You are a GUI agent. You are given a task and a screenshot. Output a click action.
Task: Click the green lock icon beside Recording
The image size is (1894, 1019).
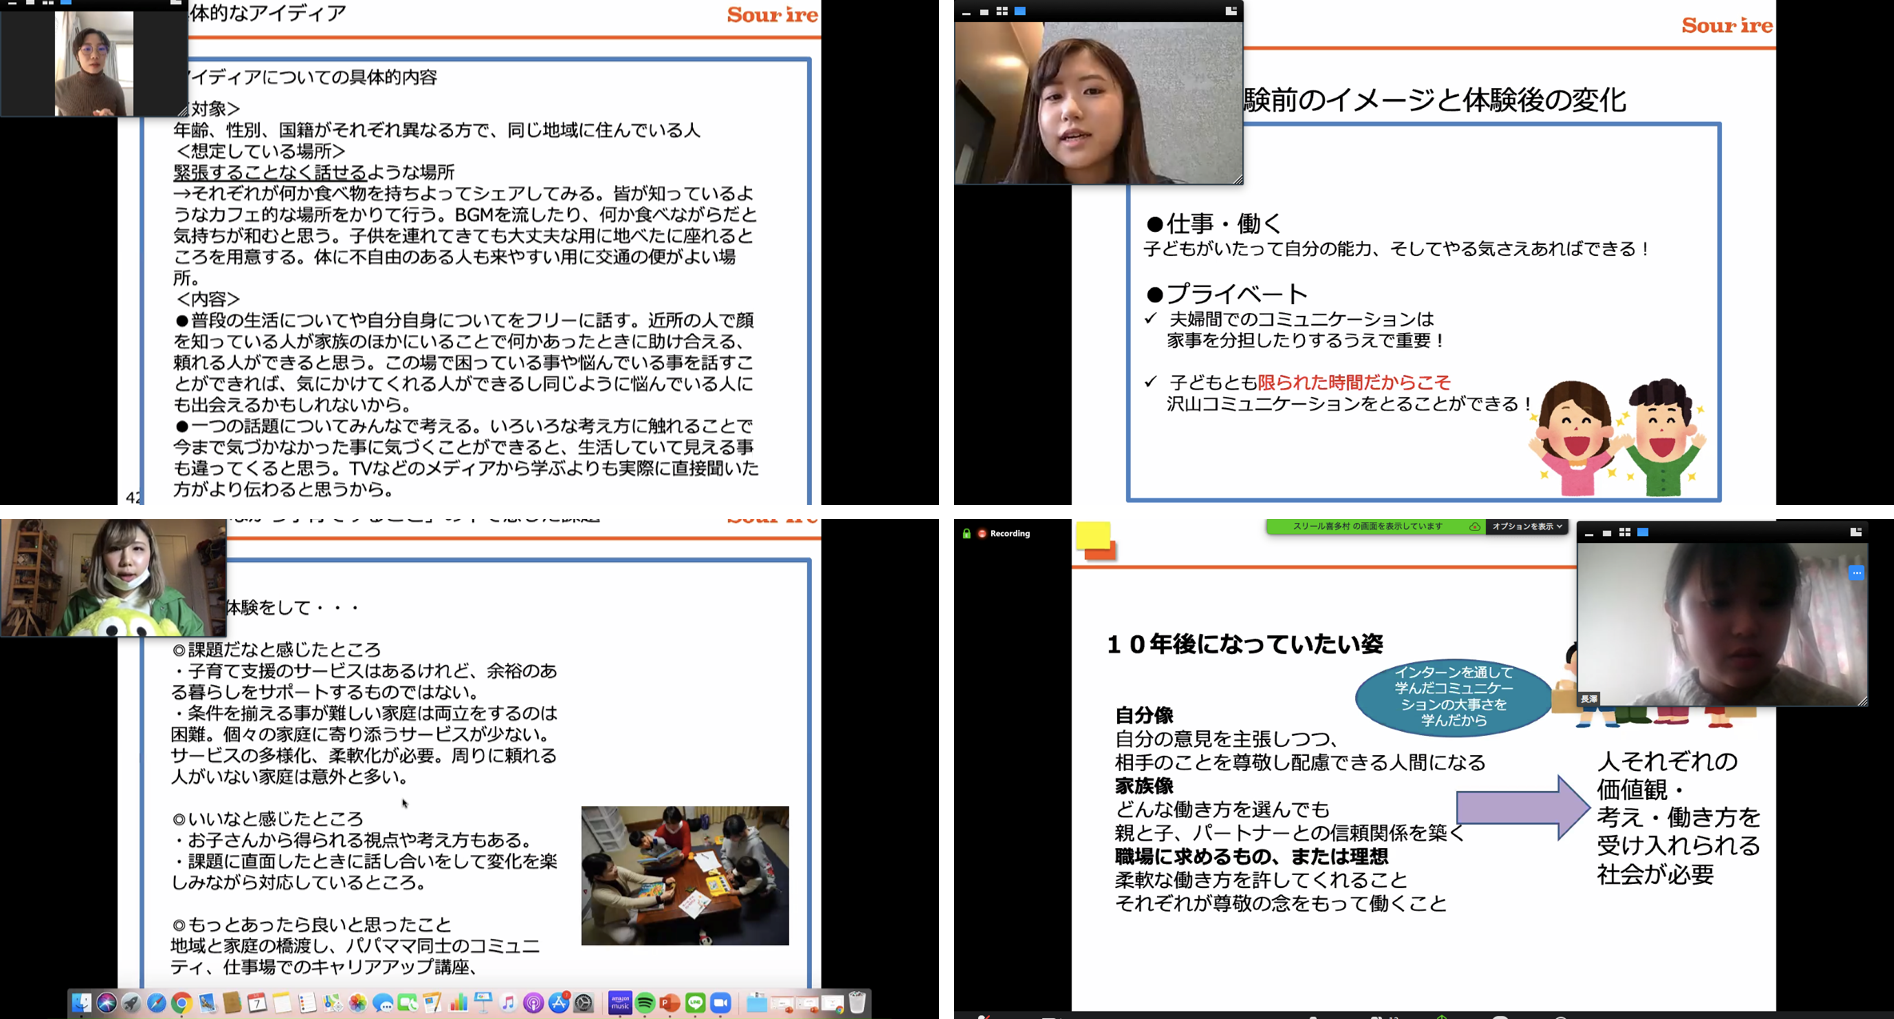(967, 534)
